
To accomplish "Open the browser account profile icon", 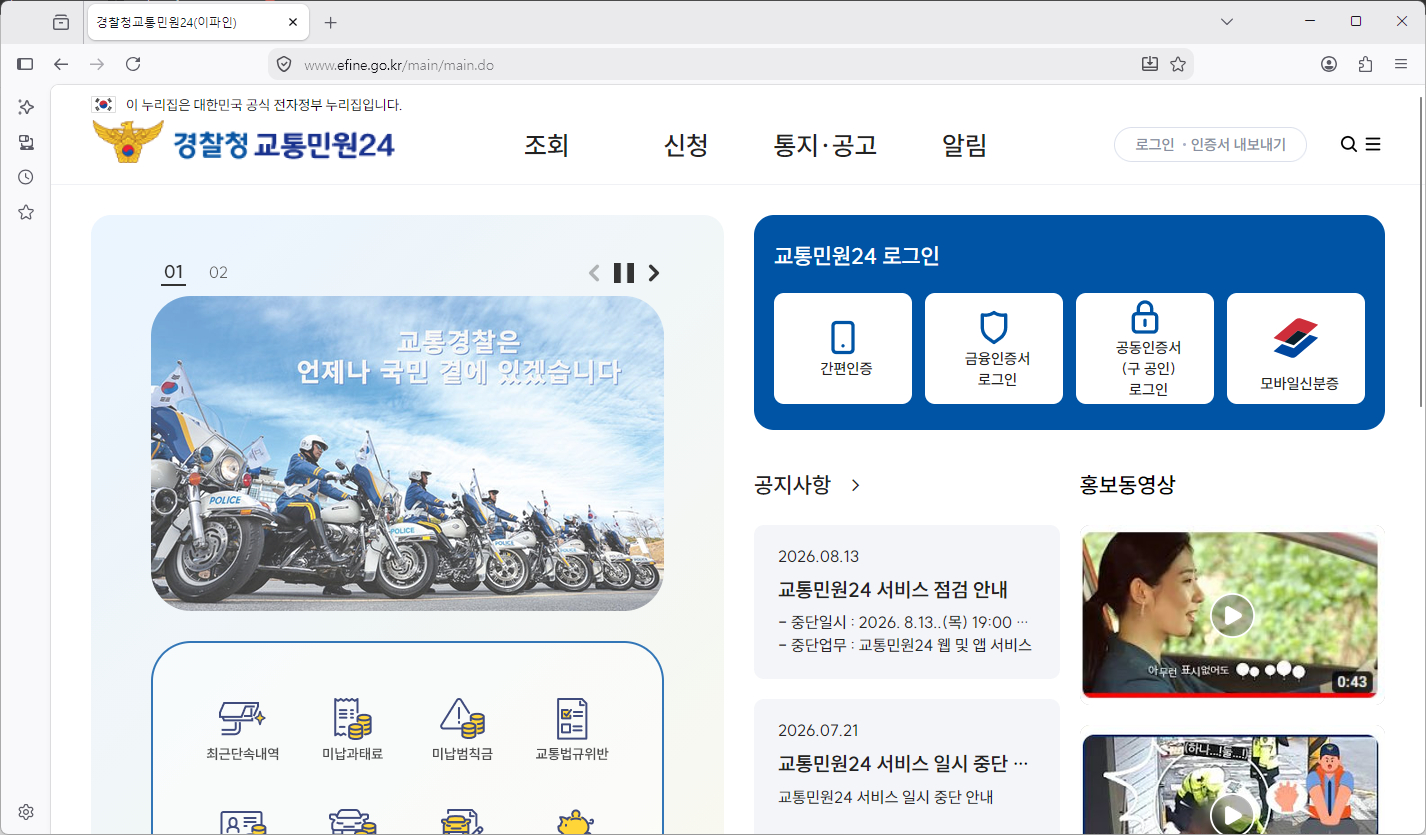I will point(1329,64).
